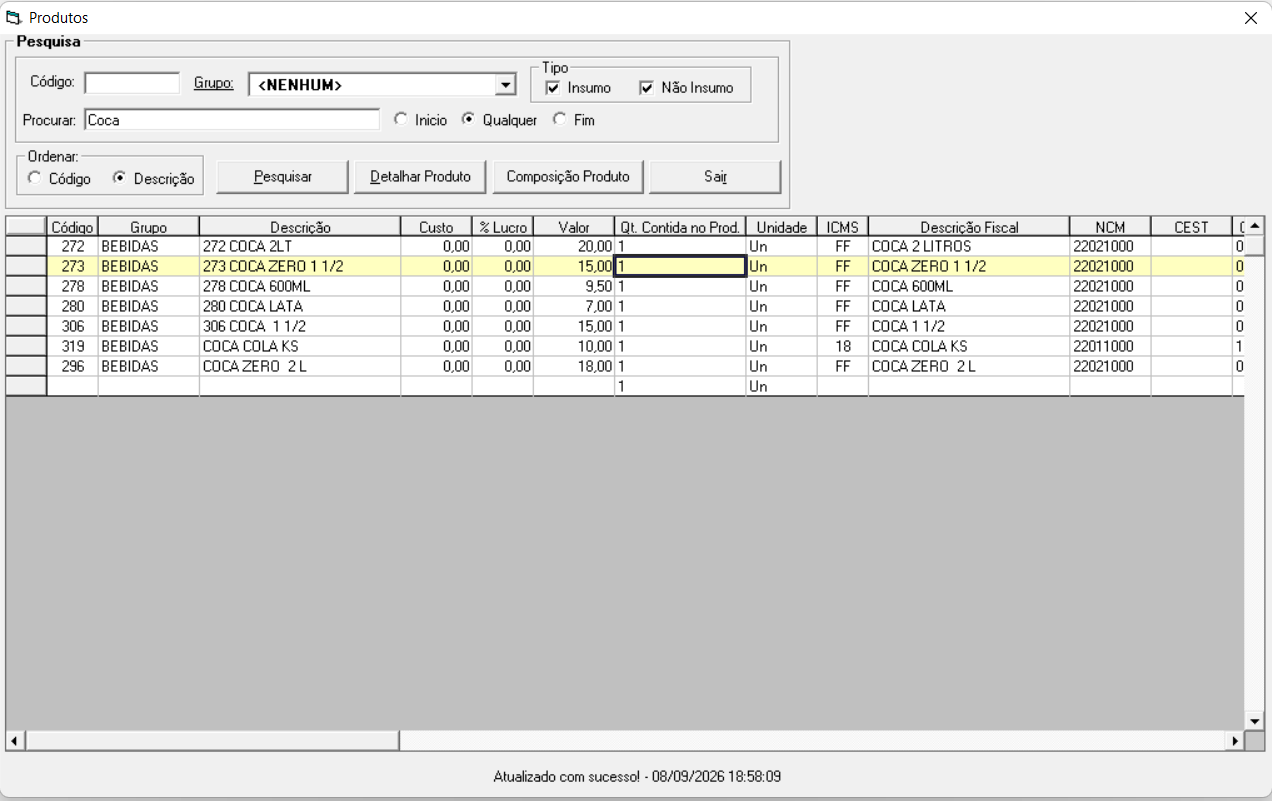Viewport: 1272px width, 801px height.
Task: Click the NCM cell '22011000'
Action: click(x=1110, y=346)
